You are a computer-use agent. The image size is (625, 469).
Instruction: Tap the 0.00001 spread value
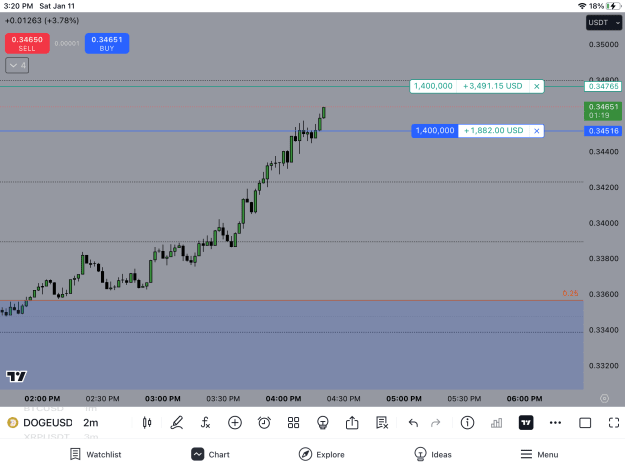tap(67, 43)
